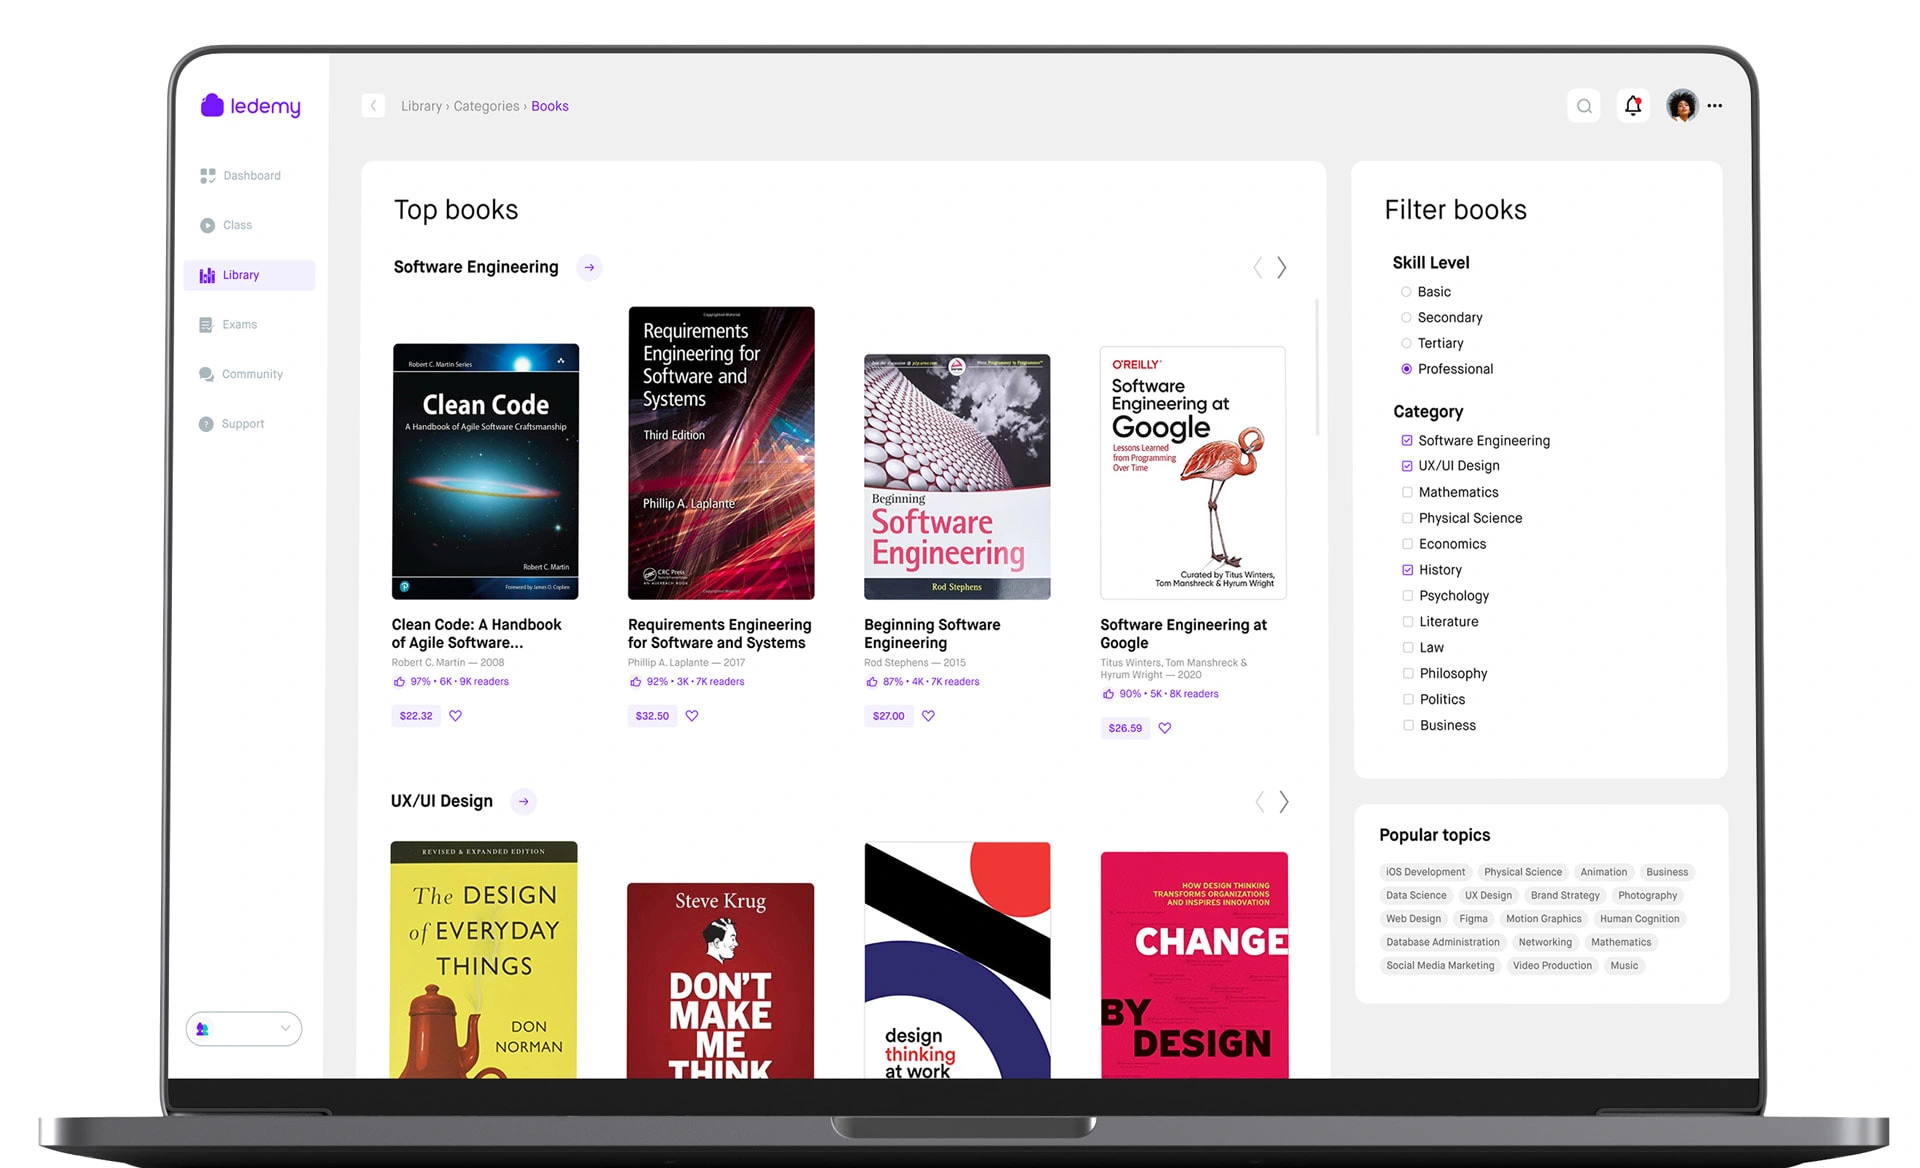Click the user profile avatar icon
This screenshot has width=1920, height=1168.
[1680, 106]
